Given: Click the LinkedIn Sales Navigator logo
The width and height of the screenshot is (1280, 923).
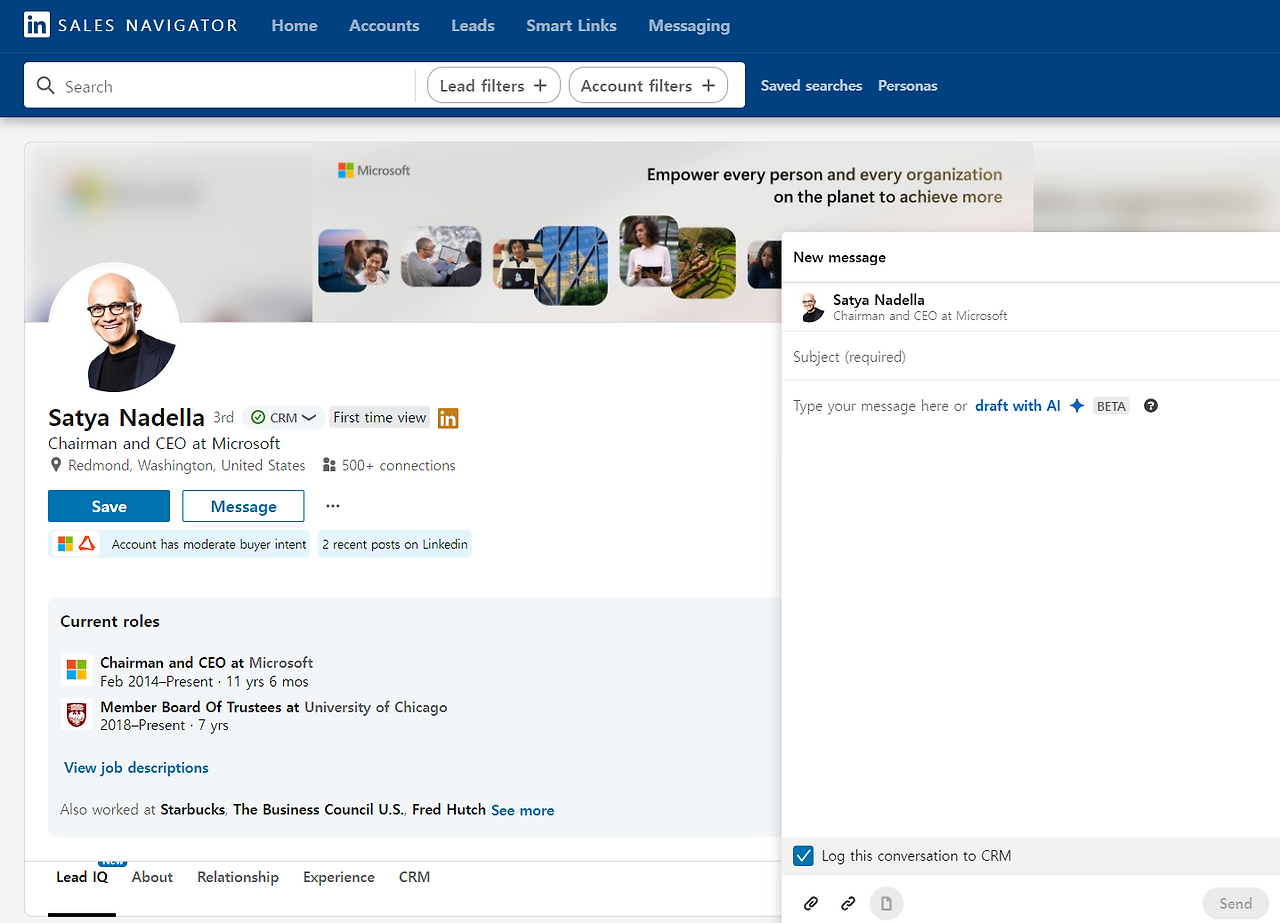Looking at the screenshot, I should coord(131,25).
